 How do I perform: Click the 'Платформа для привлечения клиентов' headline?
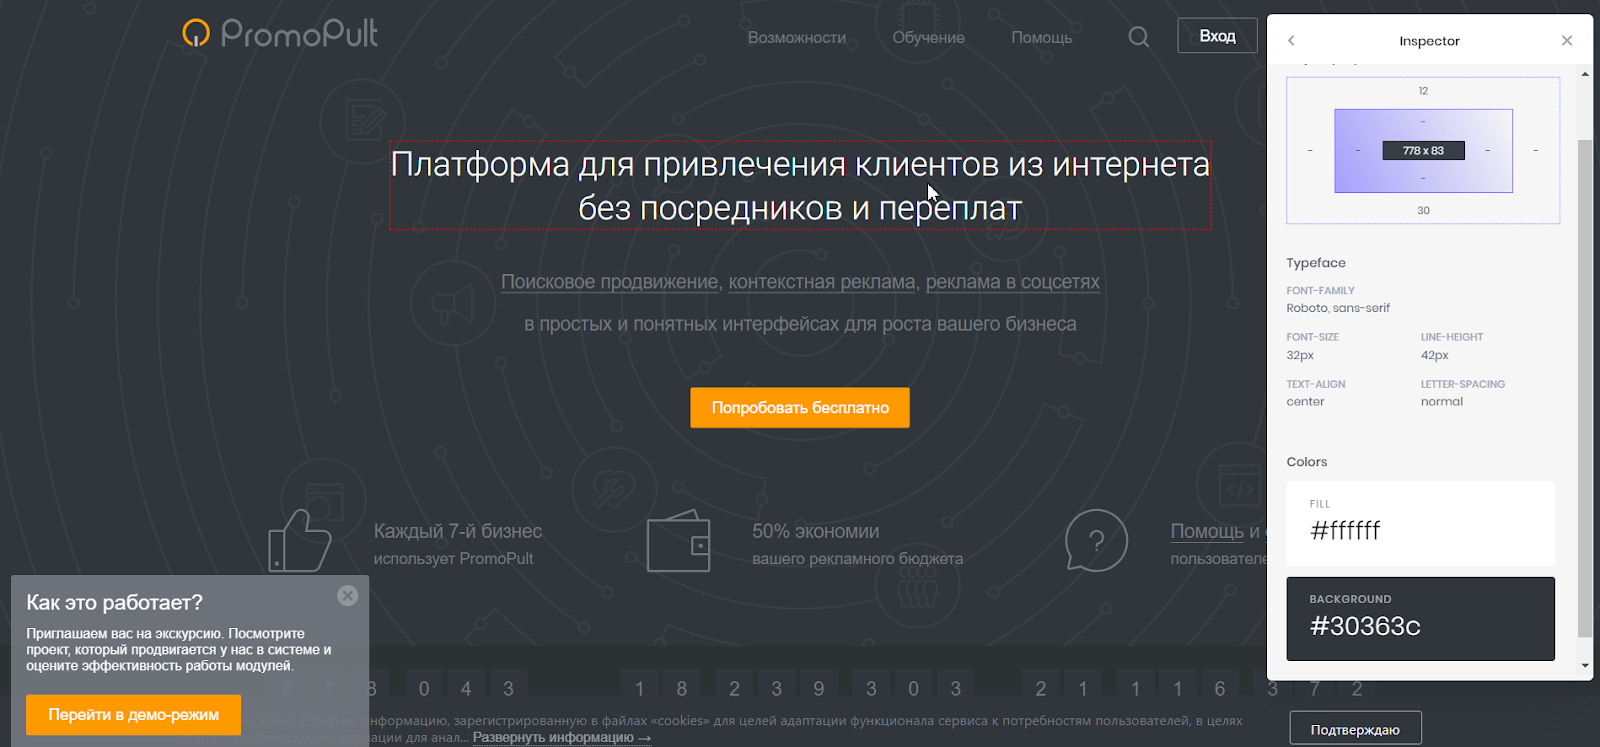click(800, 185)
